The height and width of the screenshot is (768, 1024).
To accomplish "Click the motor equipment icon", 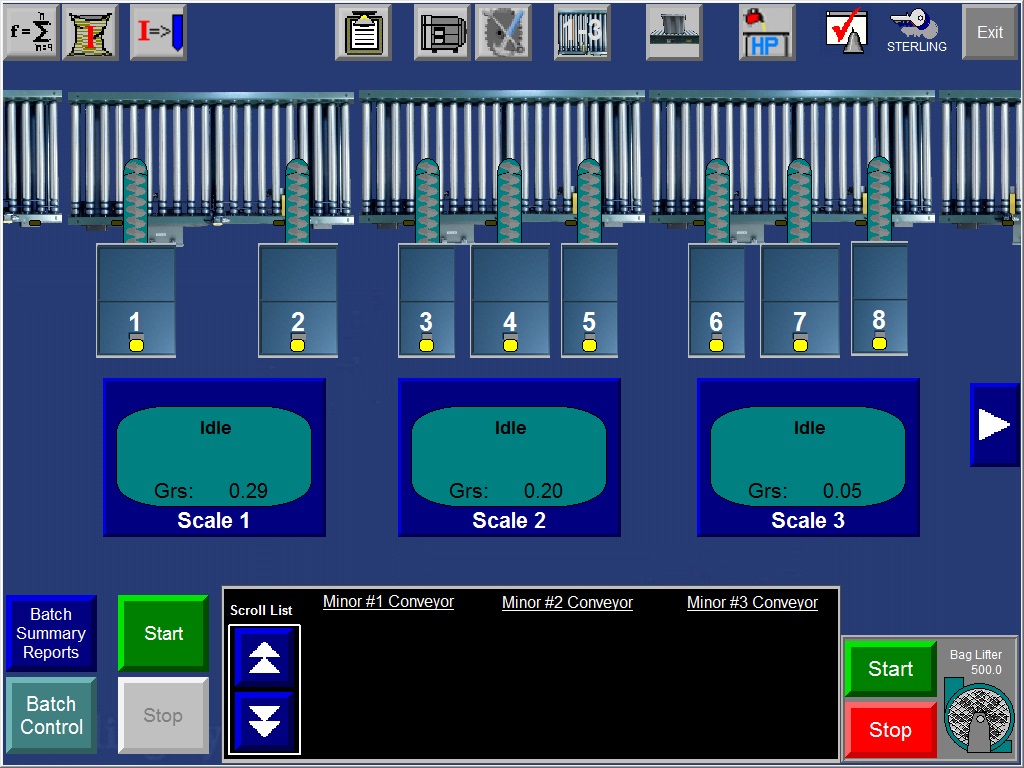I will click(x=442, y=32).
